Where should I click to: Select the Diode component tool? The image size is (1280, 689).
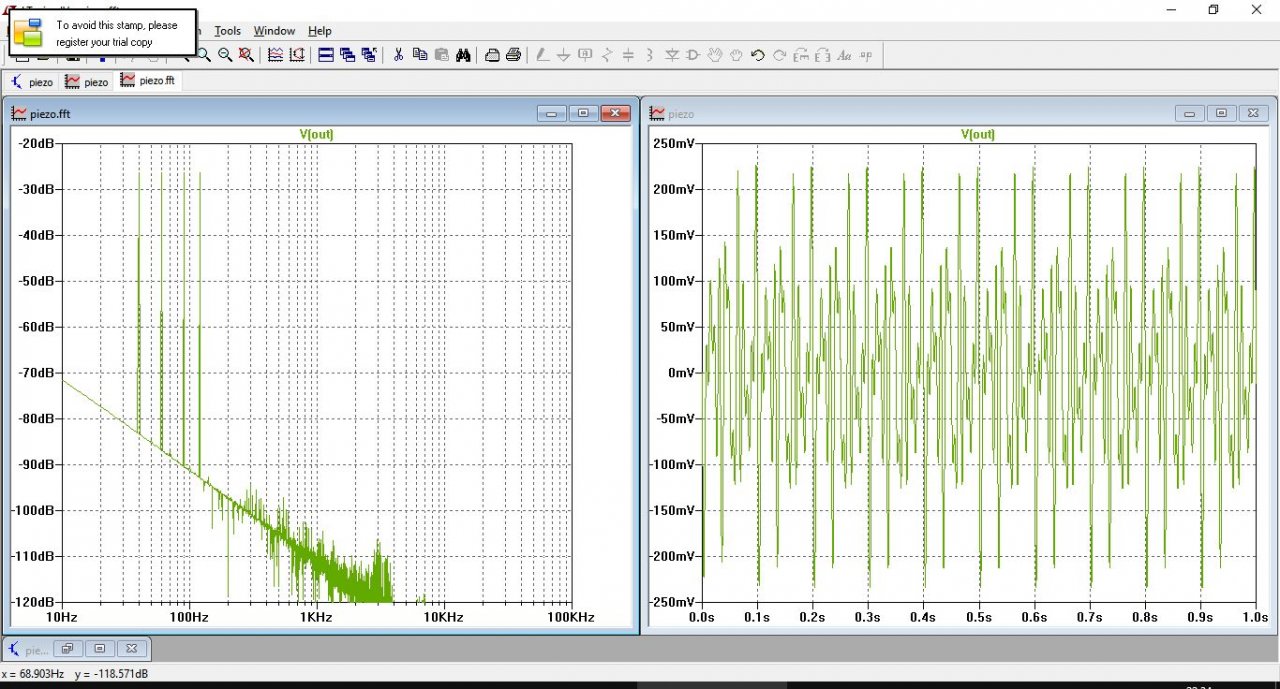[671, 55]
